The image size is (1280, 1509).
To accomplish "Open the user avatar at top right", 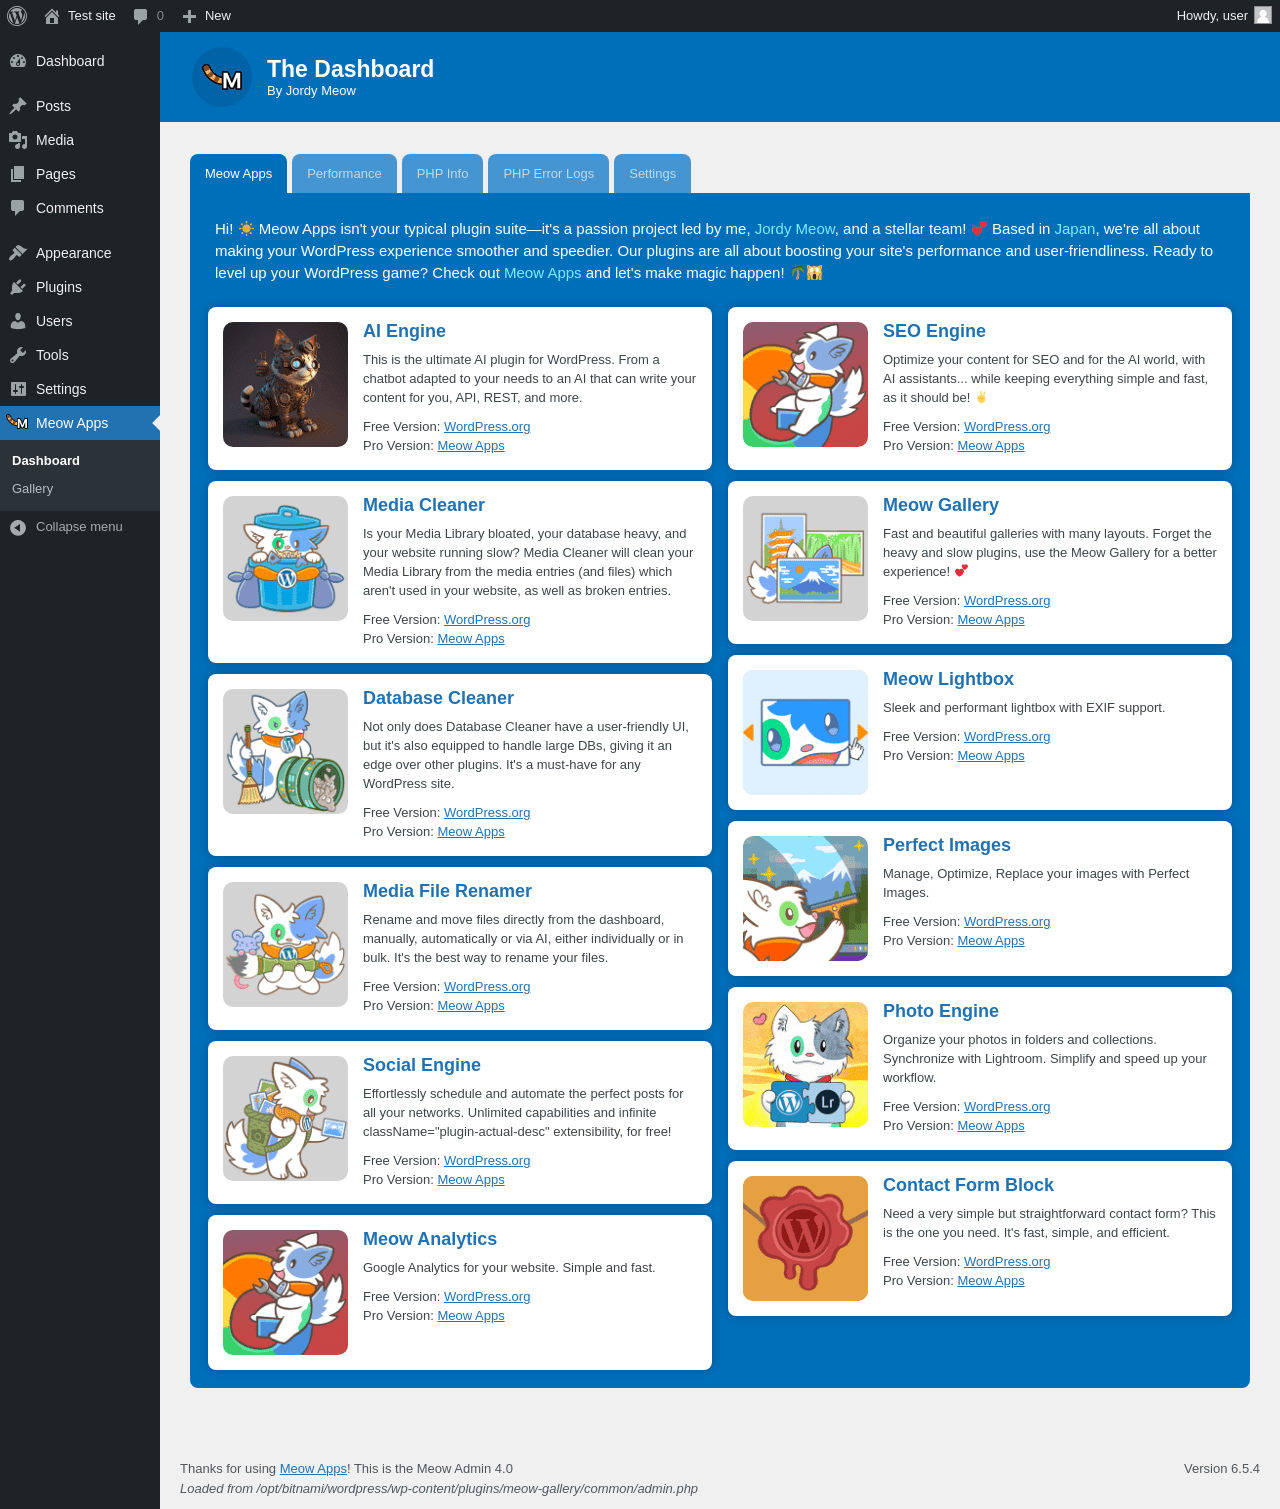I will point(1263,15).
